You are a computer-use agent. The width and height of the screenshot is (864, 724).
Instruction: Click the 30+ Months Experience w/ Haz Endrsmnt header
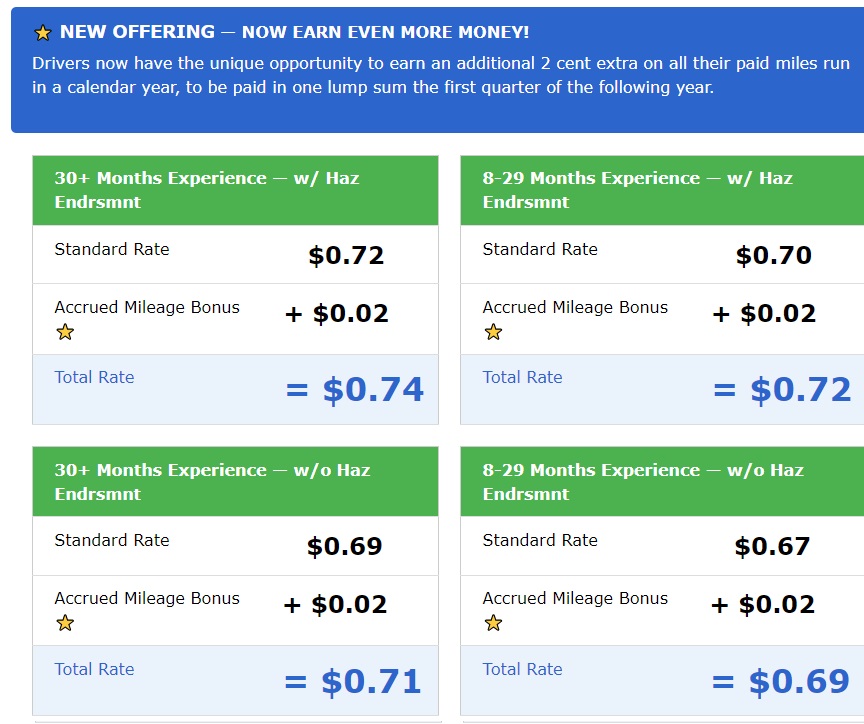pyautogui.click(x=235, y=190)
